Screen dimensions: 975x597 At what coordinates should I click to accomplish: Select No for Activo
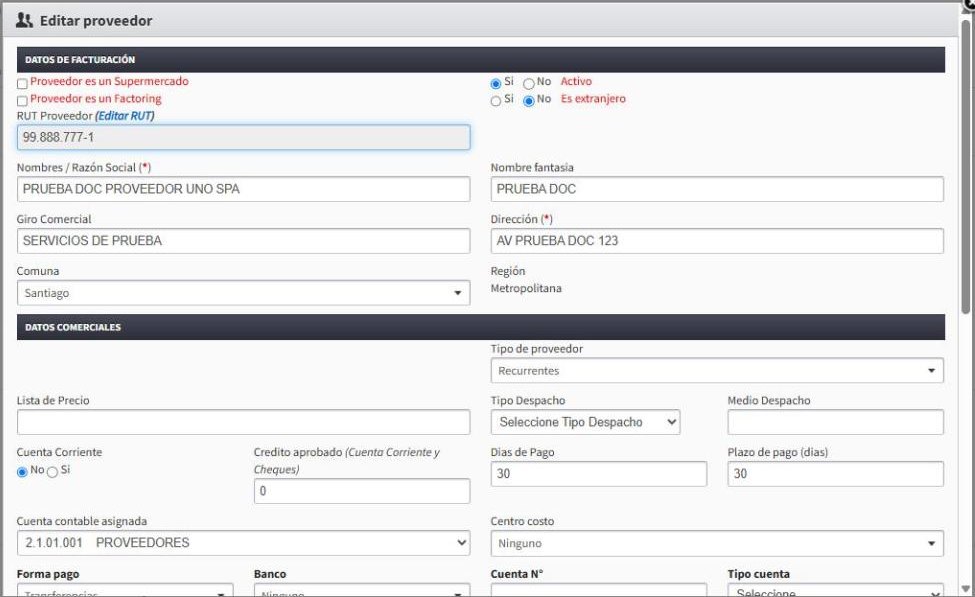click(x=529, y=83)
